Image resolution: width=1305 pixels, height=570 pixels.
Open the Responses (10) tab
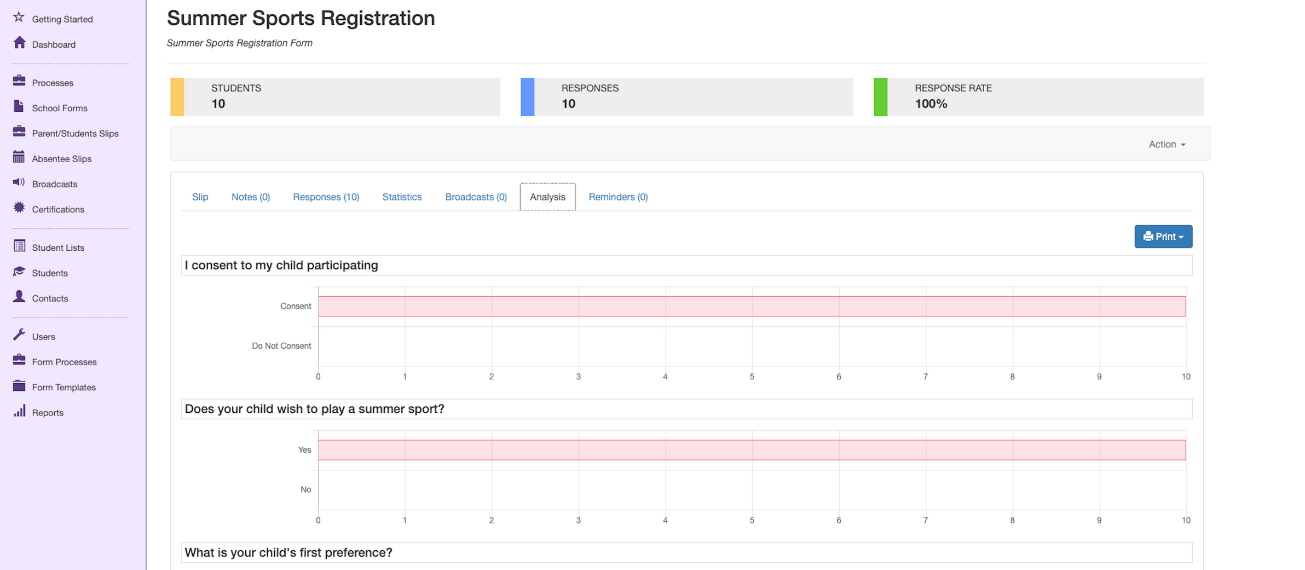[326, 197]
